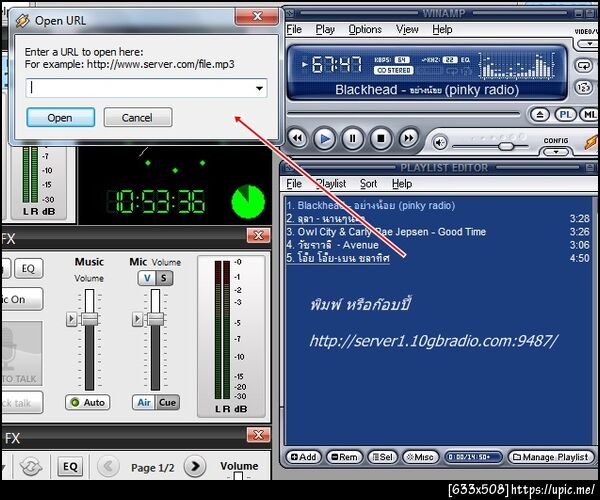Open Winamp Play menu

click(x=325, y=29)
